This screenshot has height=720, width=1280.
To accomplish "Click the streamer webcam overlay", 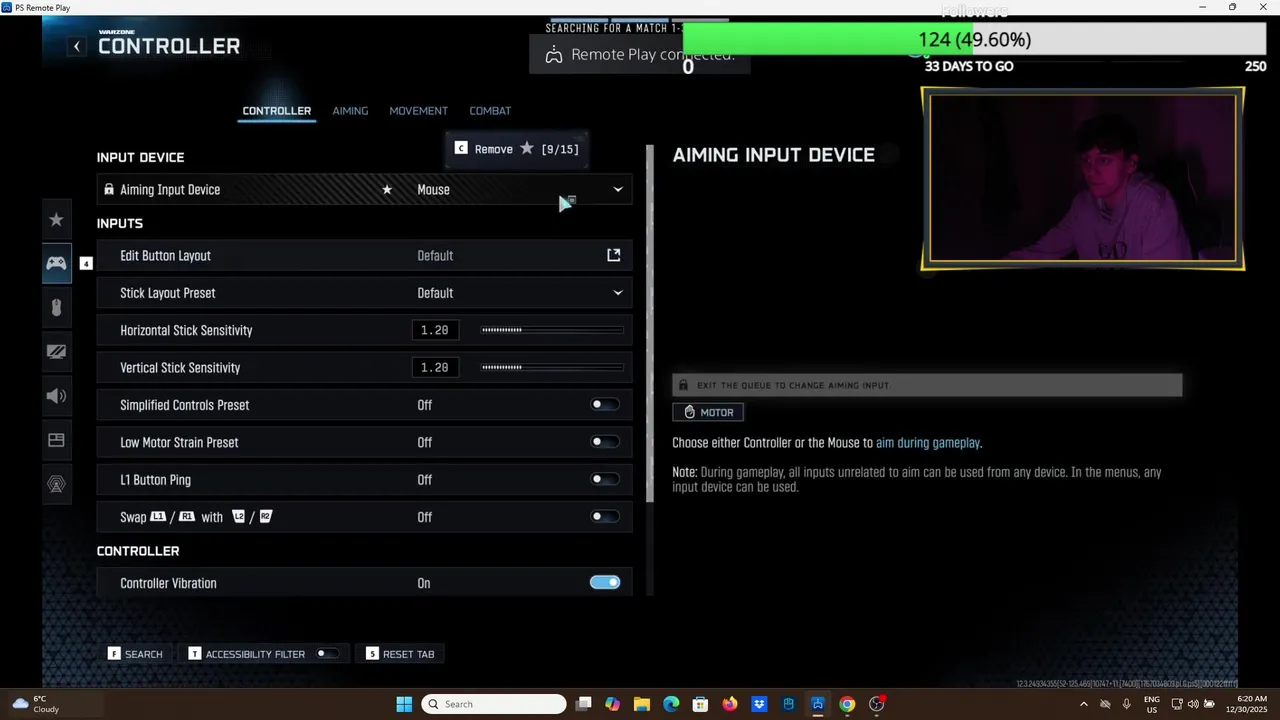I will pyautogui.click(x=1083, y=178).
